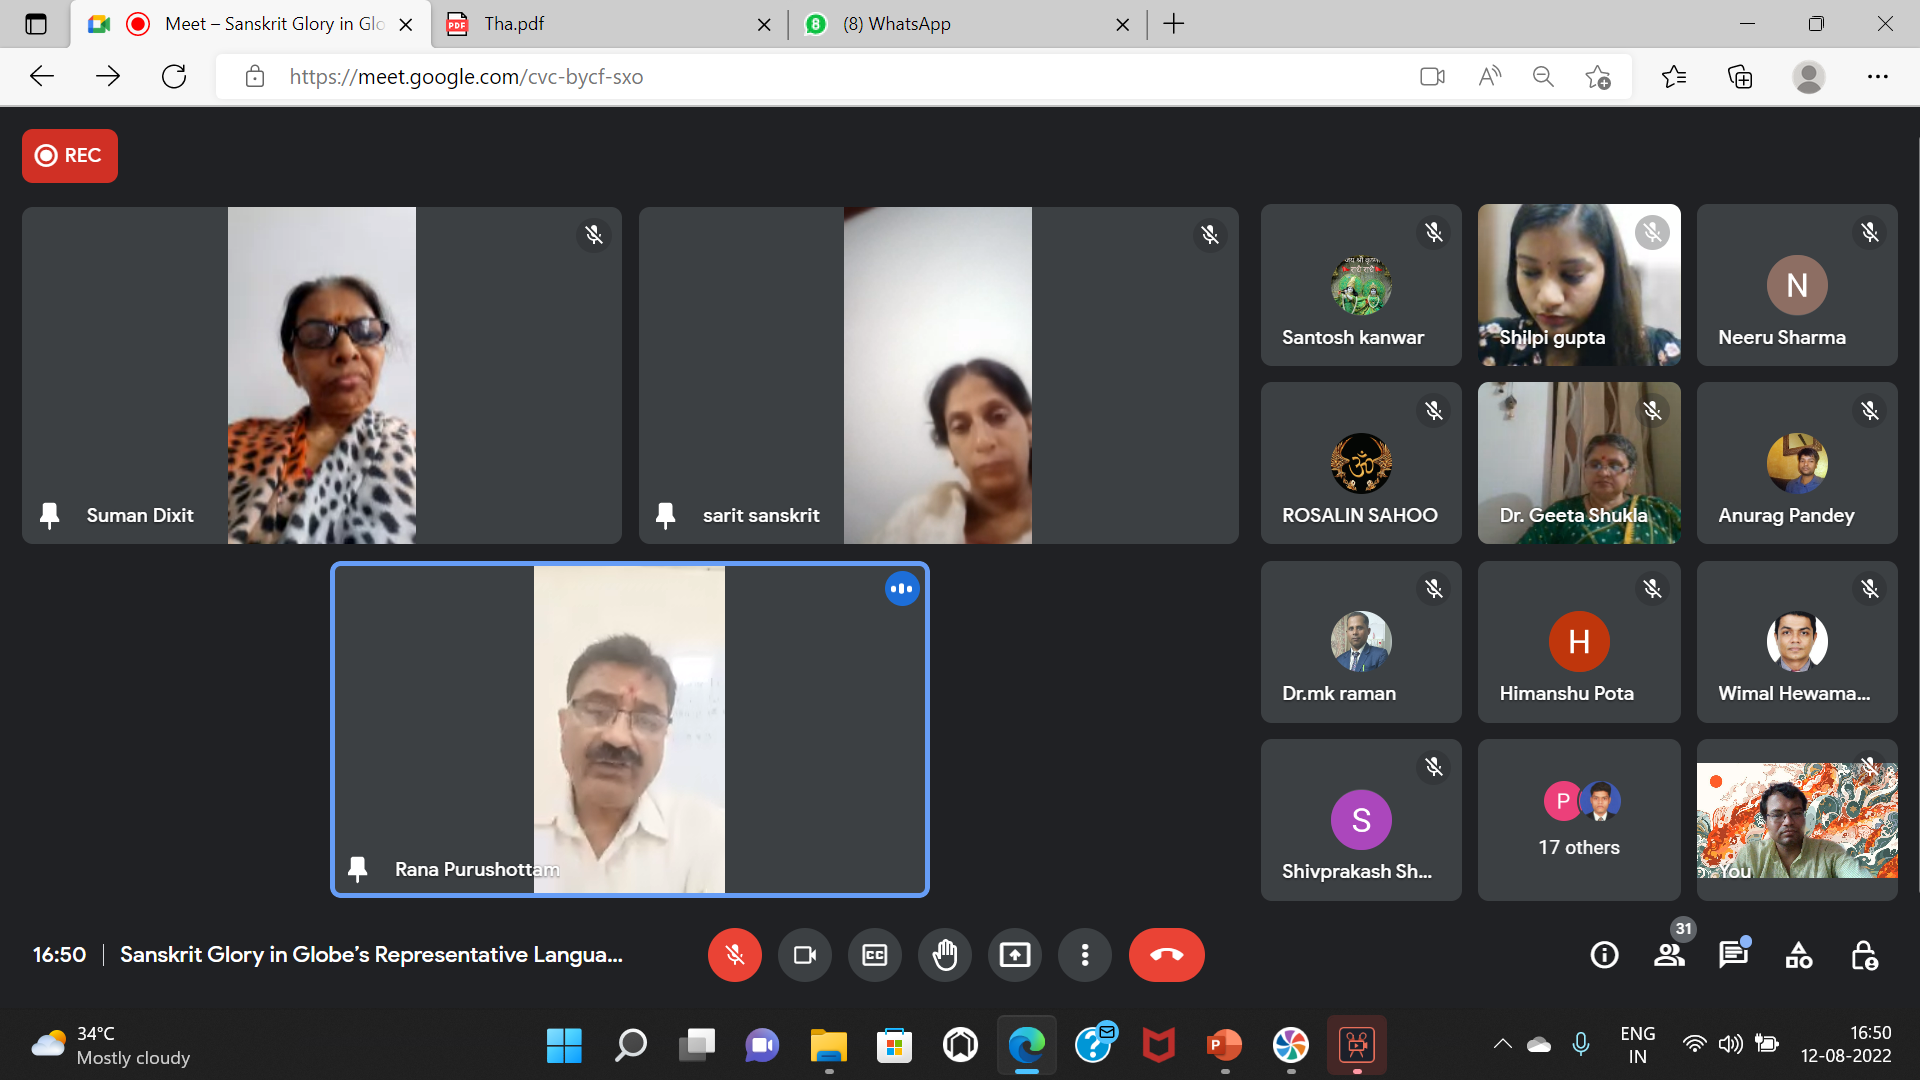Open more options three-dot menu
The image size is (1920, 1080).
[x=1084, y=955]
